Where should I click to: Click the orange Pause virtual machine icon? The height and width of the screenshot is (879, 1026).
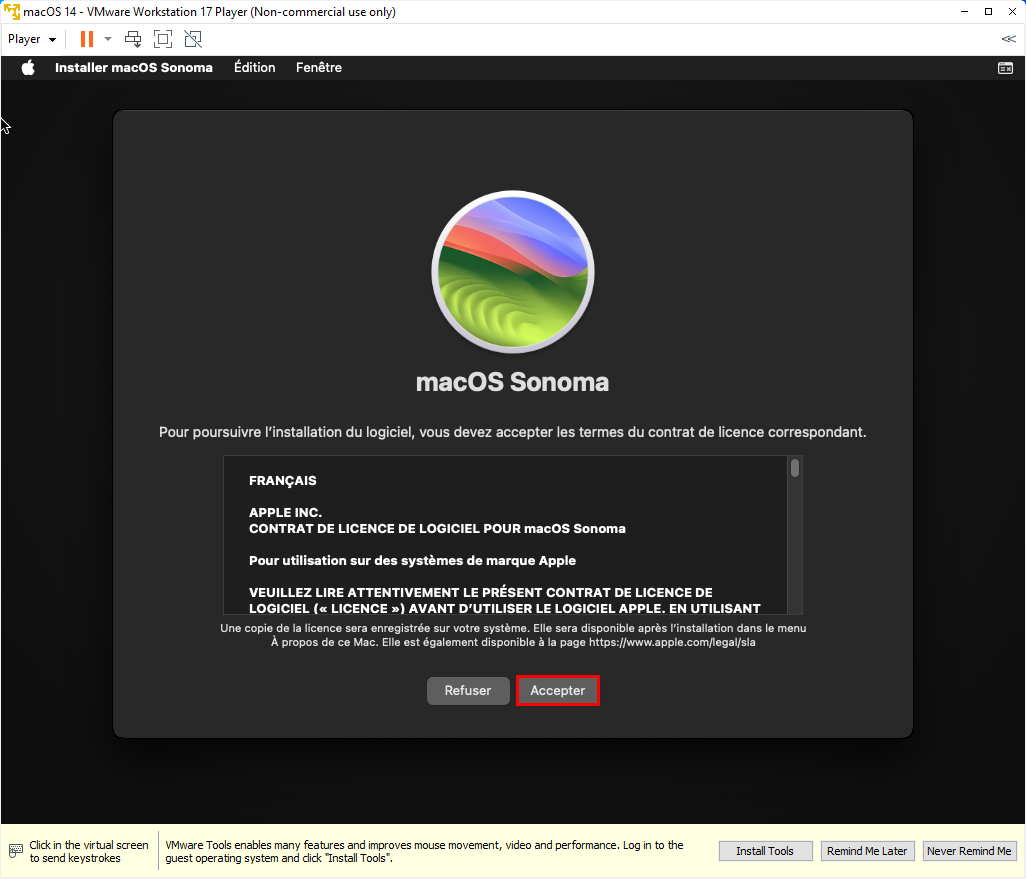tap(86, 39)
